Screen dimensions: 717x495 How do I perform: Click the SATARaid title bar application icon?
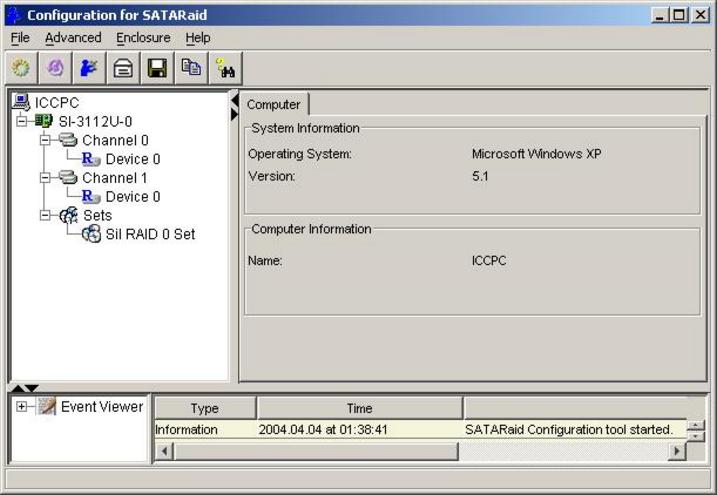point(15,15)
